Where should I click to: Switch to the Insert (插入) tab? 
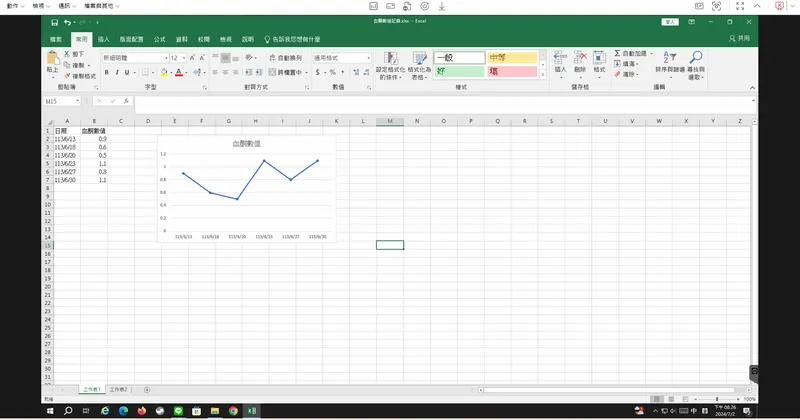coord(104,39)
